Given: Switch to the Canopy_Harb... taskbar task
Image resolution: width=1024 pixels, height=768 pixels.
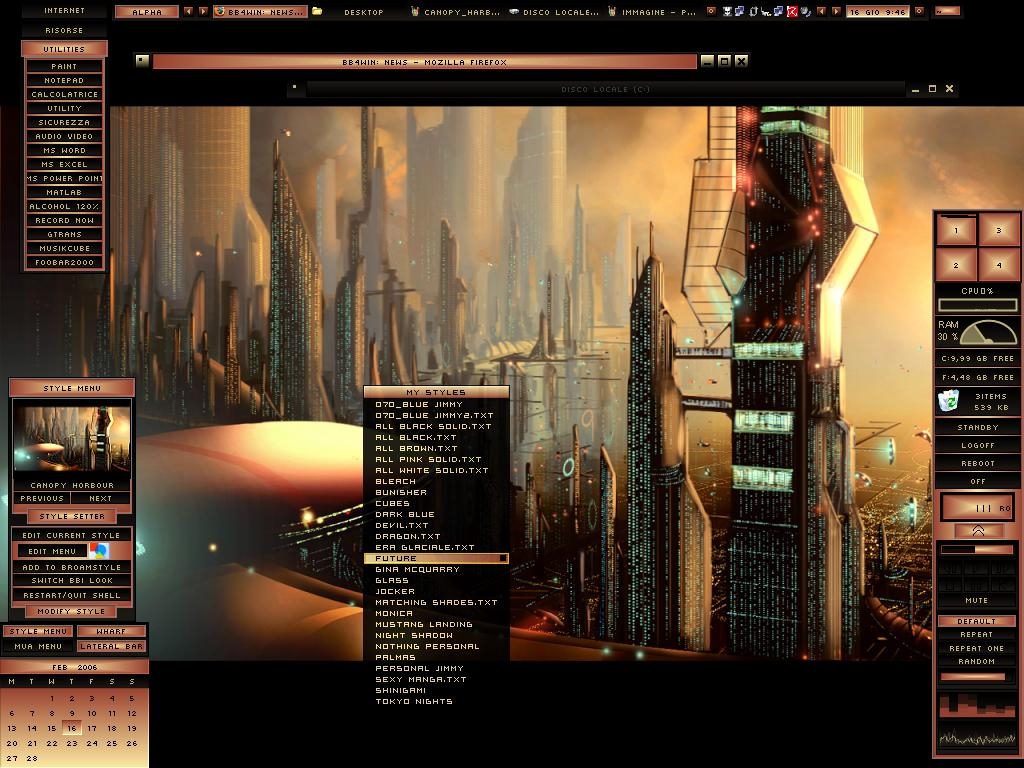Looking at the screenshot, I should point(455,12).
